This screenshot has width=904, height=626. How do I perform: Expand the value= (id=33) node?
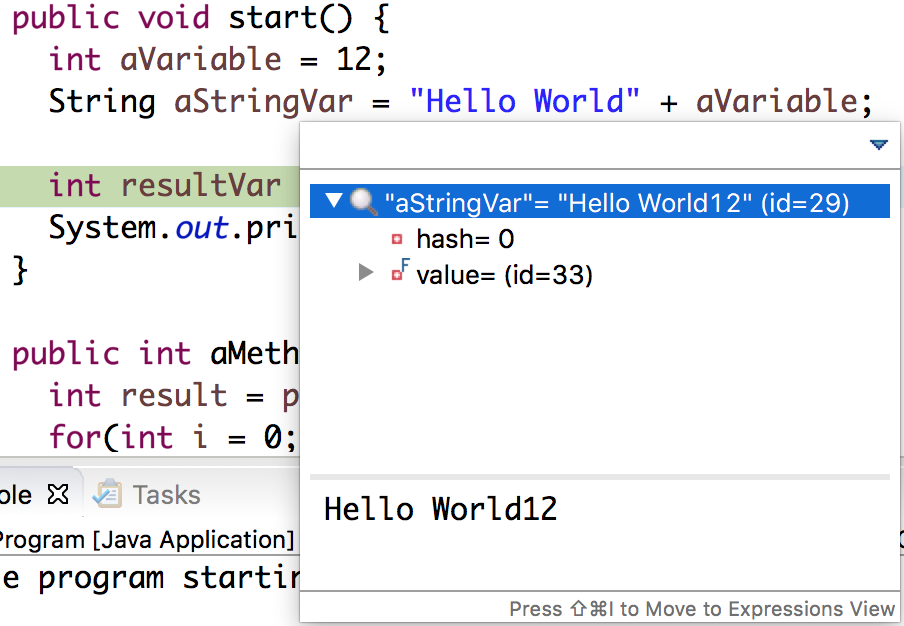pyautogui.click(x=366, y=274)
